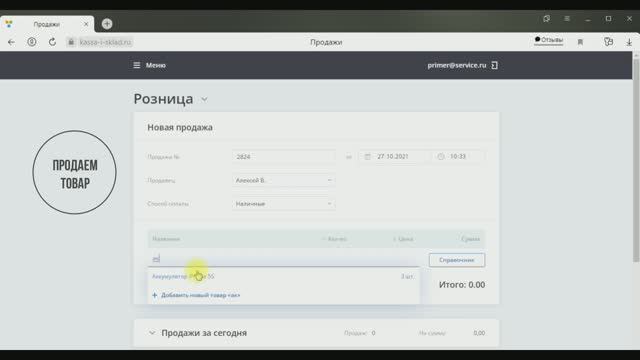Viewport: 640px width, 360px height.
Task: Click the time field 10:33
Action: (x=458, y=157)
